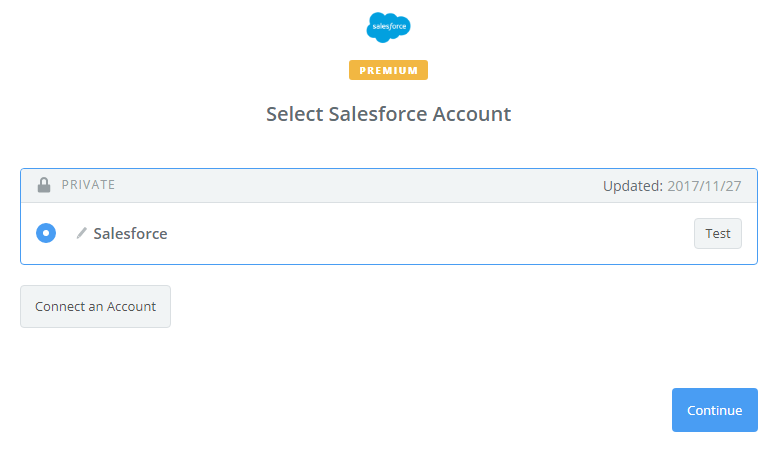776x454 pixels.
Task: Click the Salesforce account name text
Action: pyautogui.click(x=131, y=234)
